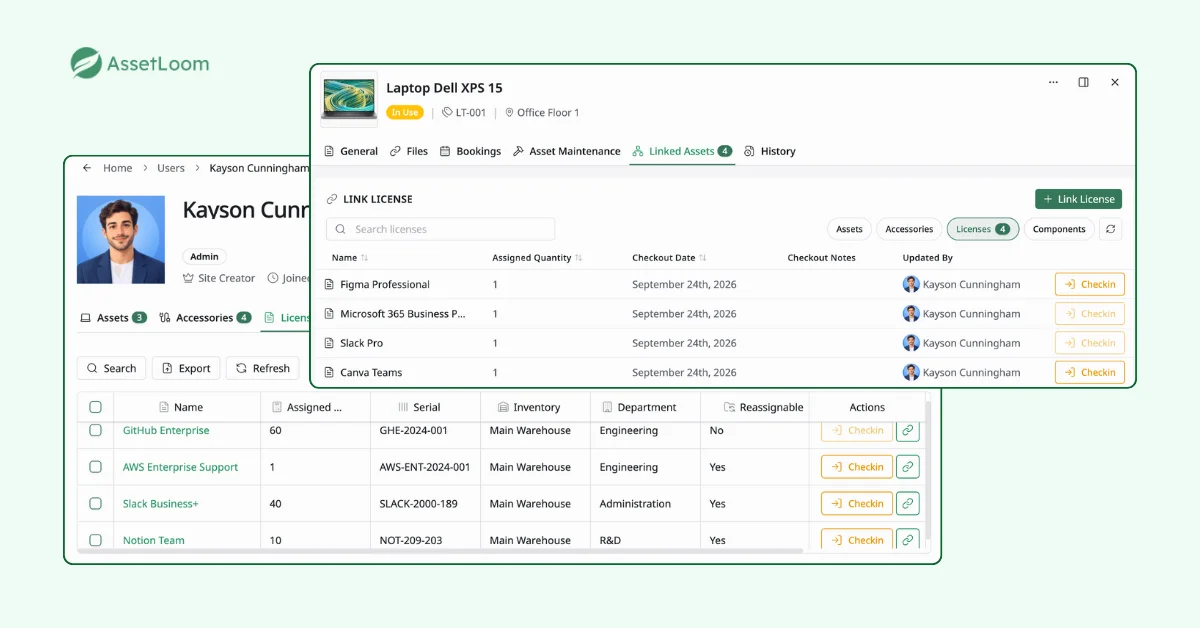Click the Slack Pro license row
Image resolution: width=1200 pixels, height=628 pixels.
point(725,343)
